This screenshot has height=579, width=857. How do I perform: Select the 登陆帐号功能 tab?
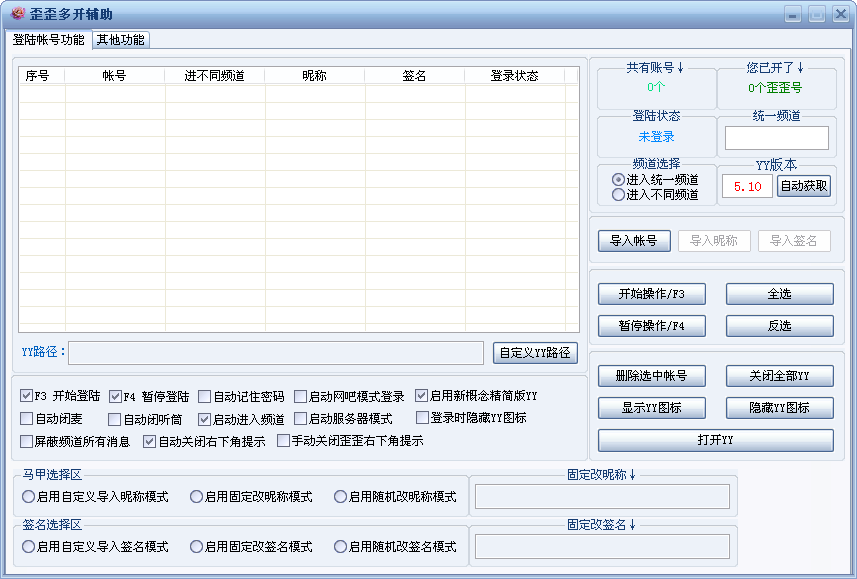(x=49, y=40)
